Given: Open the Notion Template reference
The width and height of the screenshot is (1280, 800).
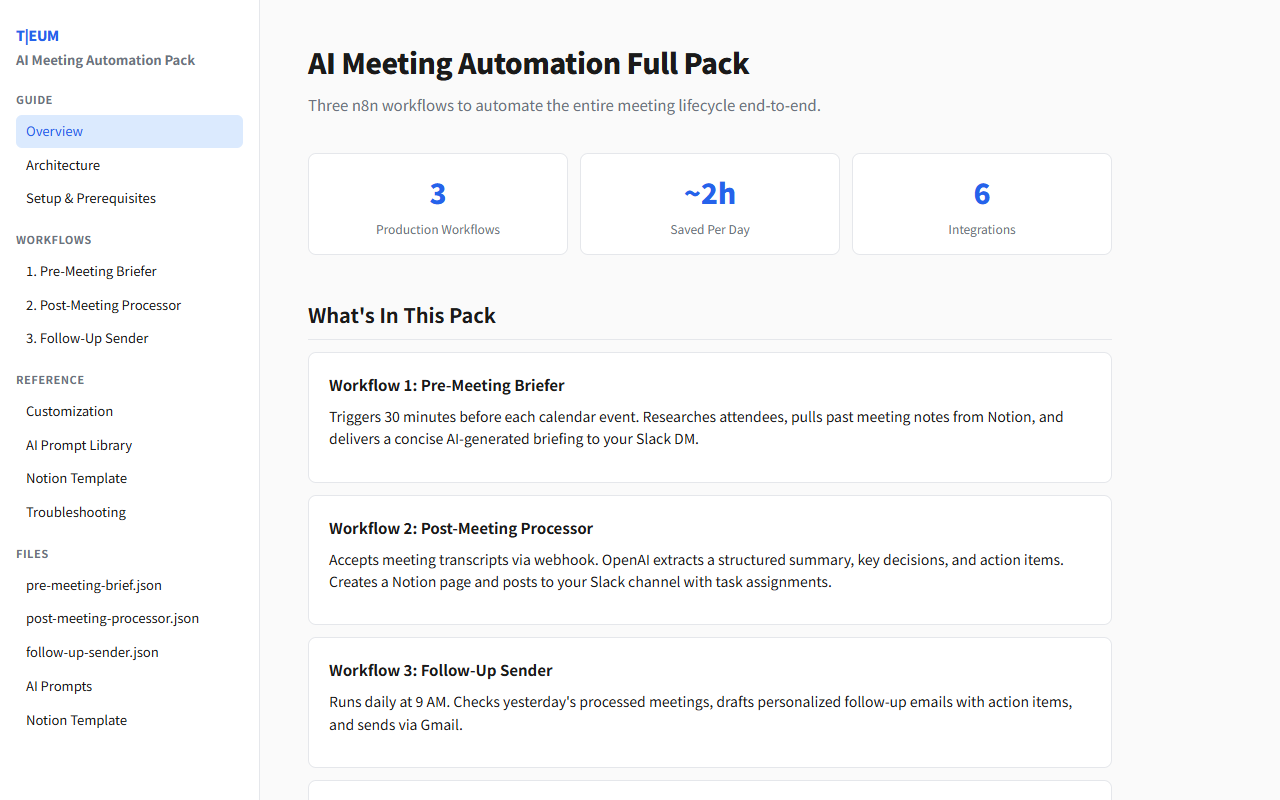Looking at the screenshot, I should [x=76, y=478].
